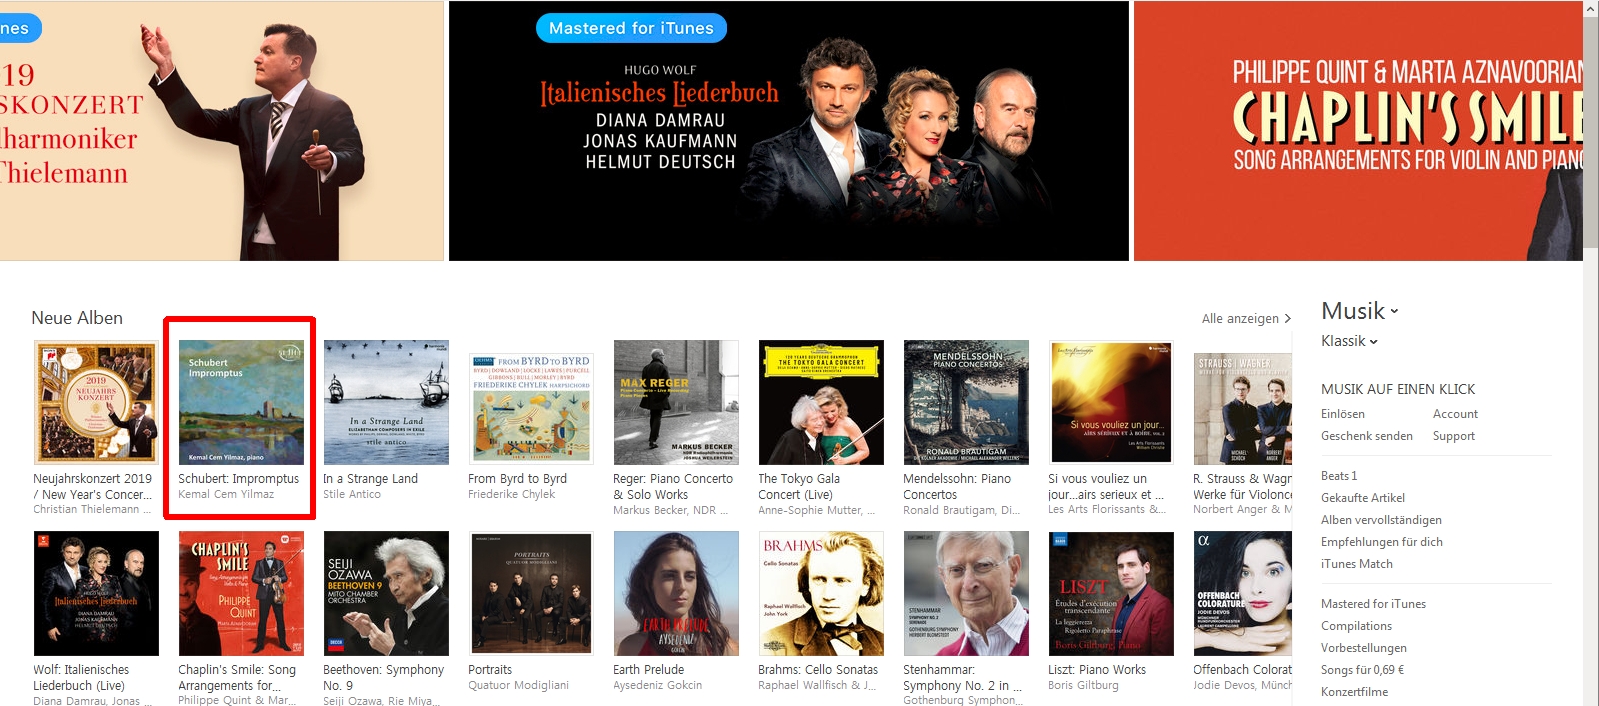Open In a Strange Land album artwork
1599x706 pixels.
tap(386, 402)
